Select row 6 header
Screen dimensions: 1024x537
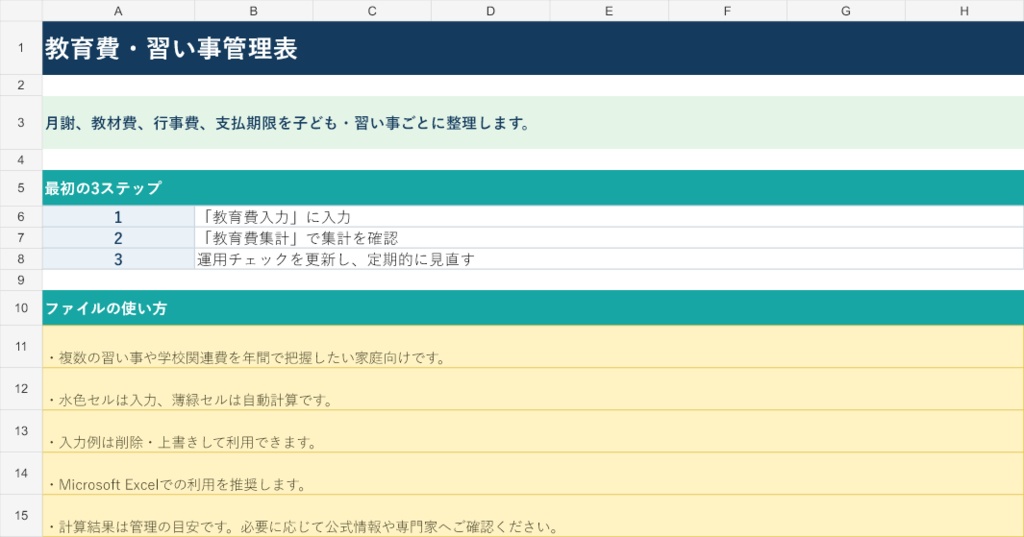point(21,216)
